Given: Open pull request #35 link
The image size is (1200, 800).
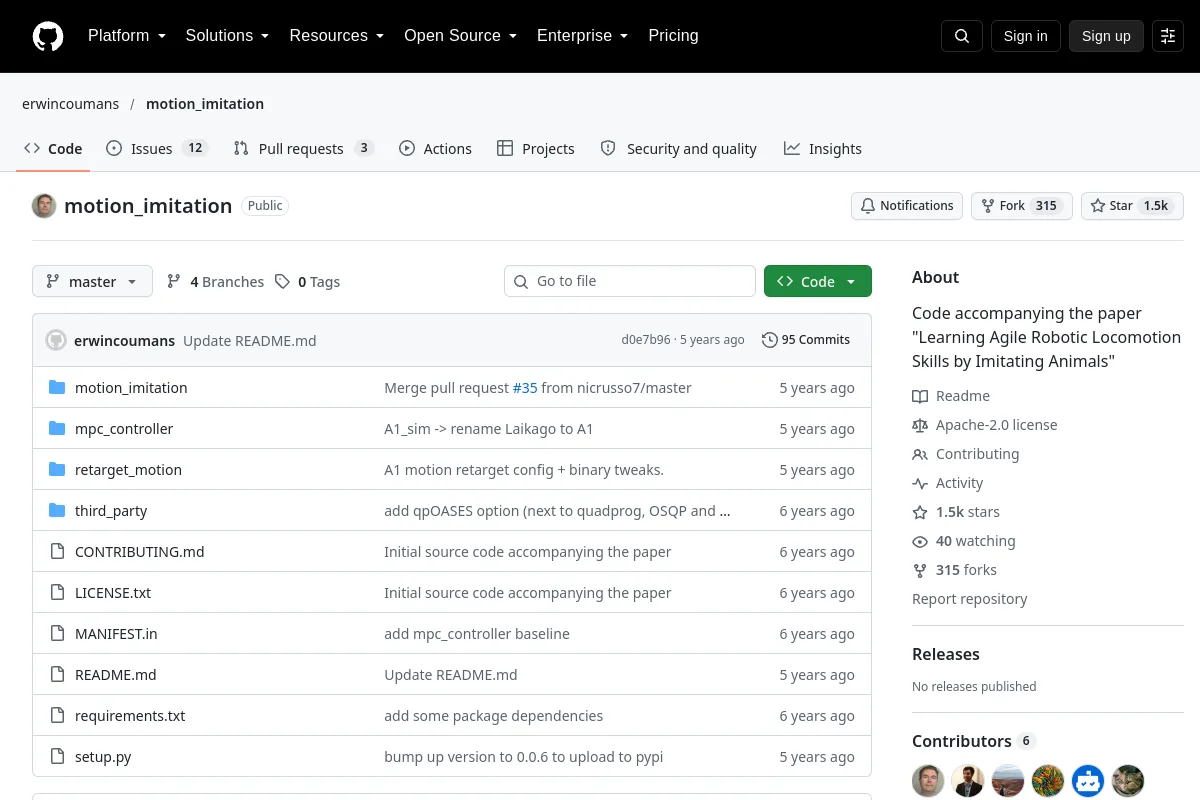Looking at the screenshot, I should pyautogui.click(x=525, y=388).
